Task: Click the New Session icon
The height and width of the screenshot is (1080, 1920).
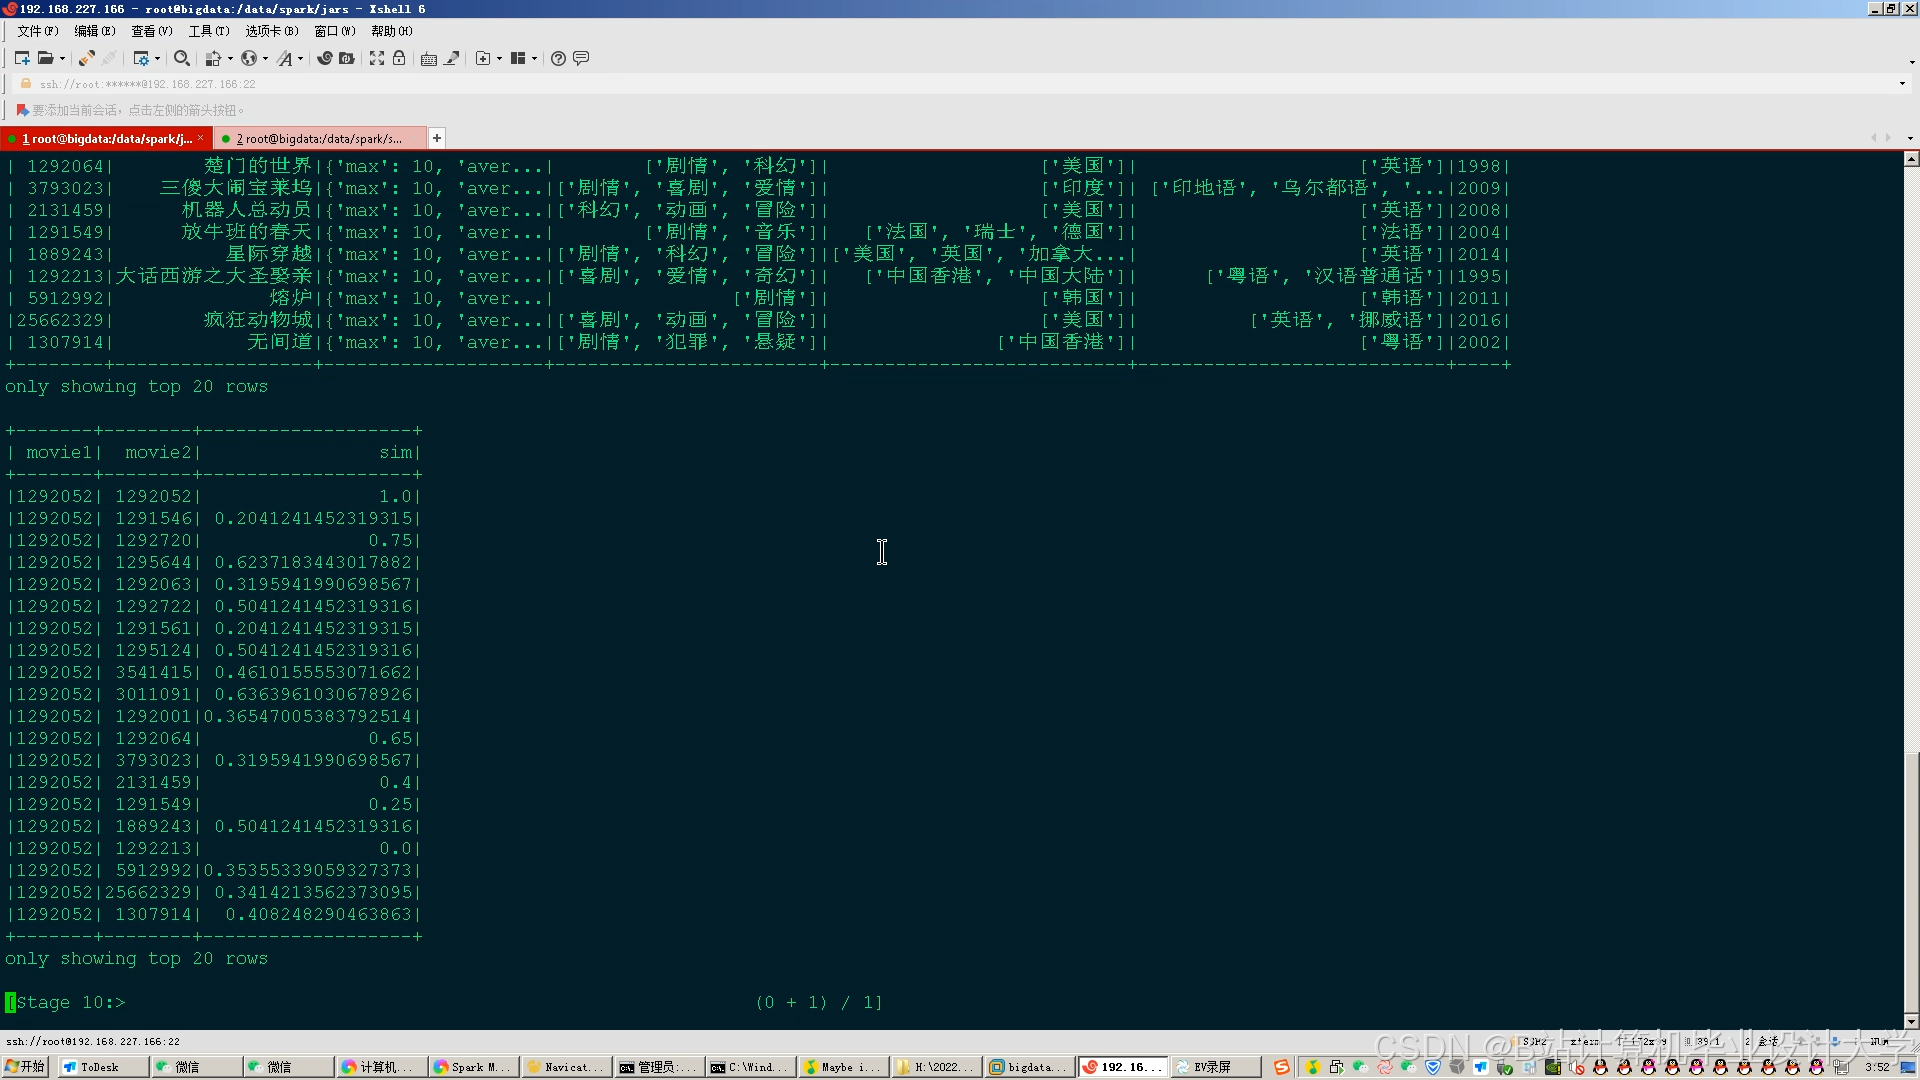Action: pyautogui.click(x=22, y=58)
